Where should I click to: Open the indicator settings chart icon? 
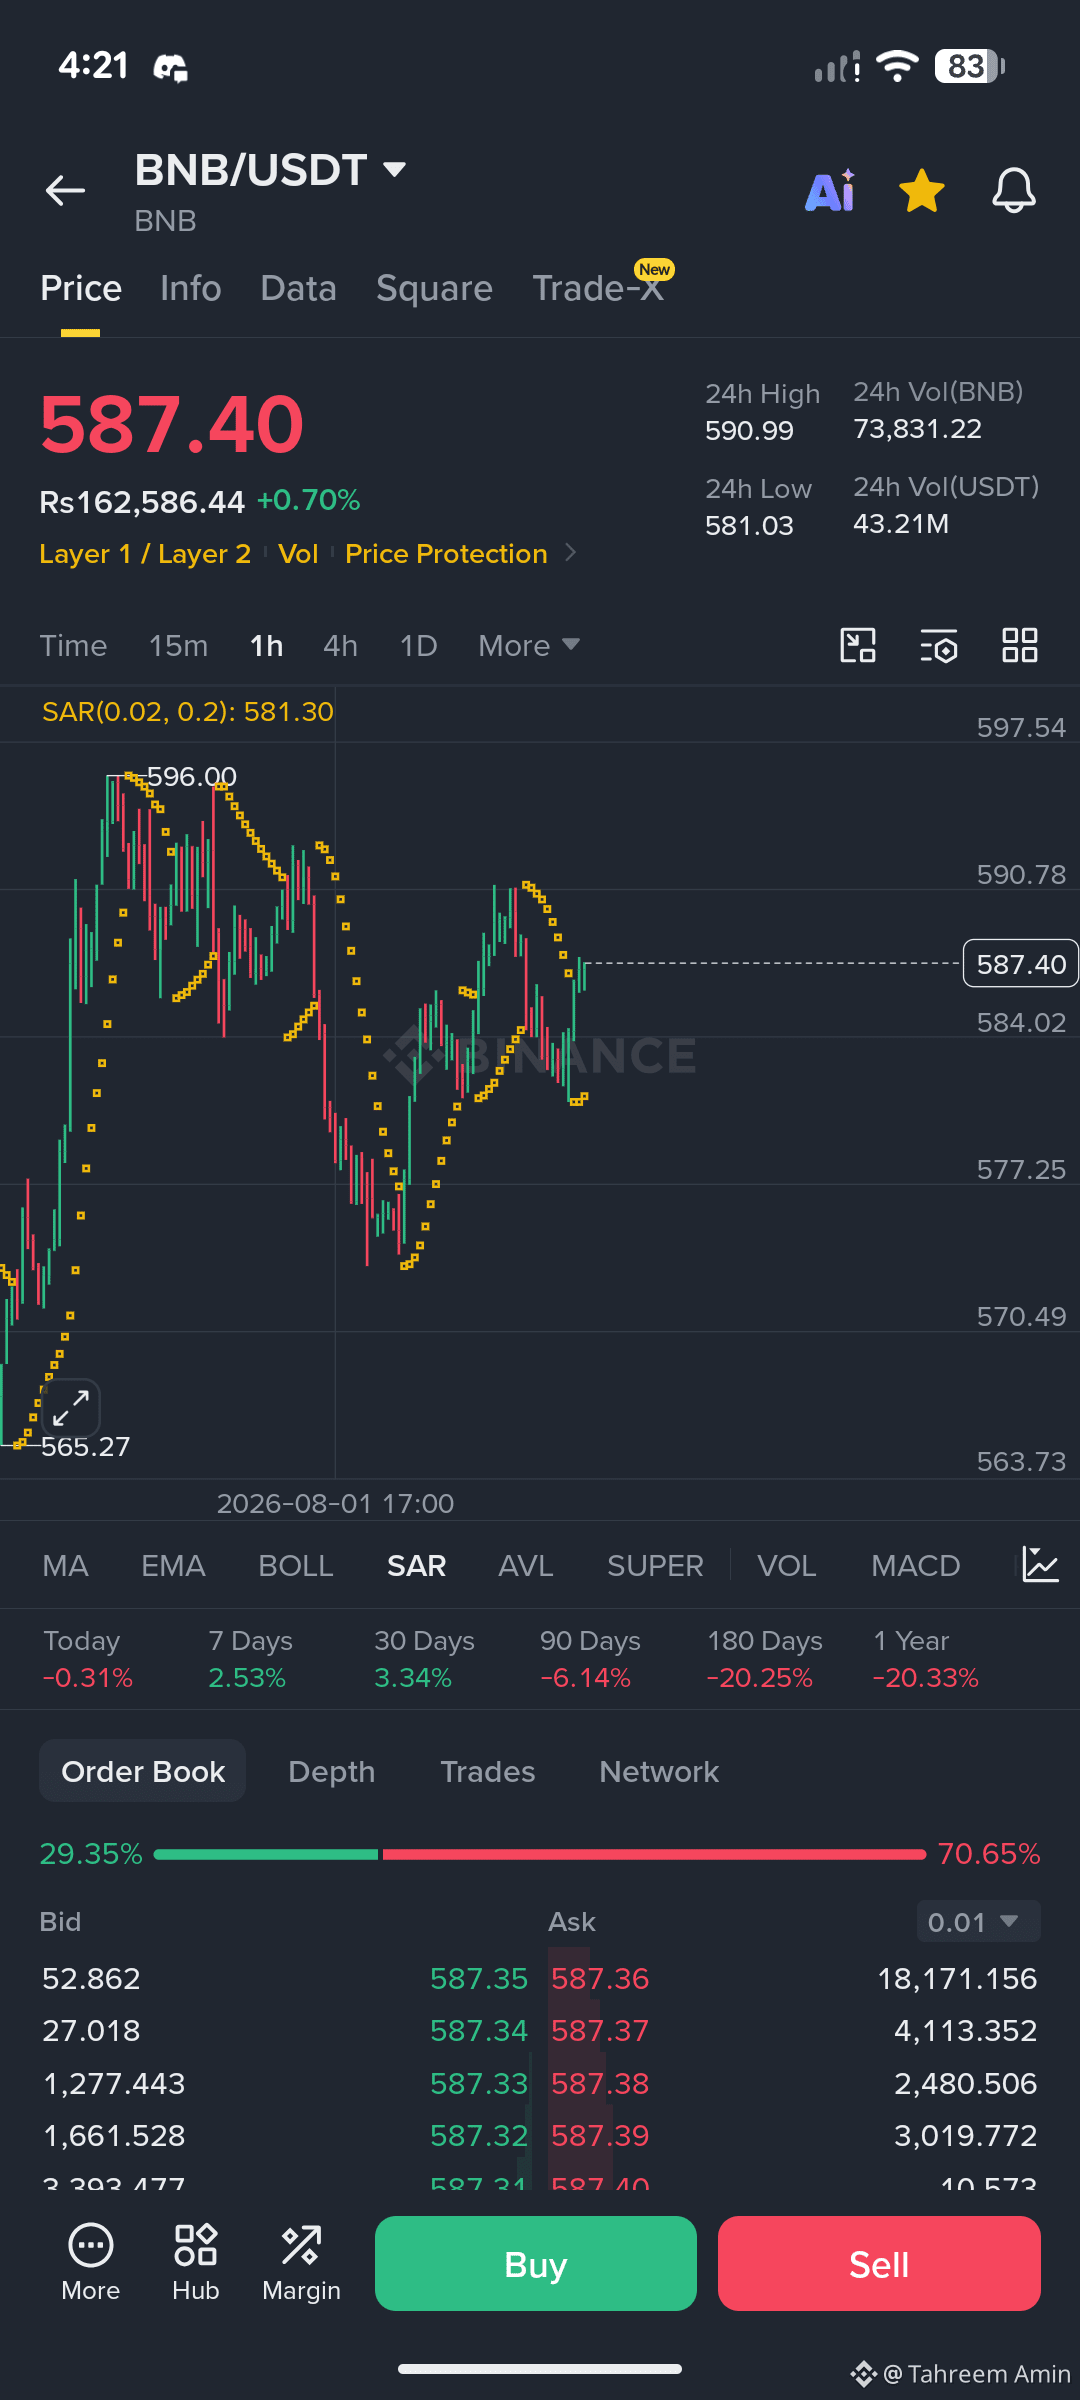pos(1040,1564)
